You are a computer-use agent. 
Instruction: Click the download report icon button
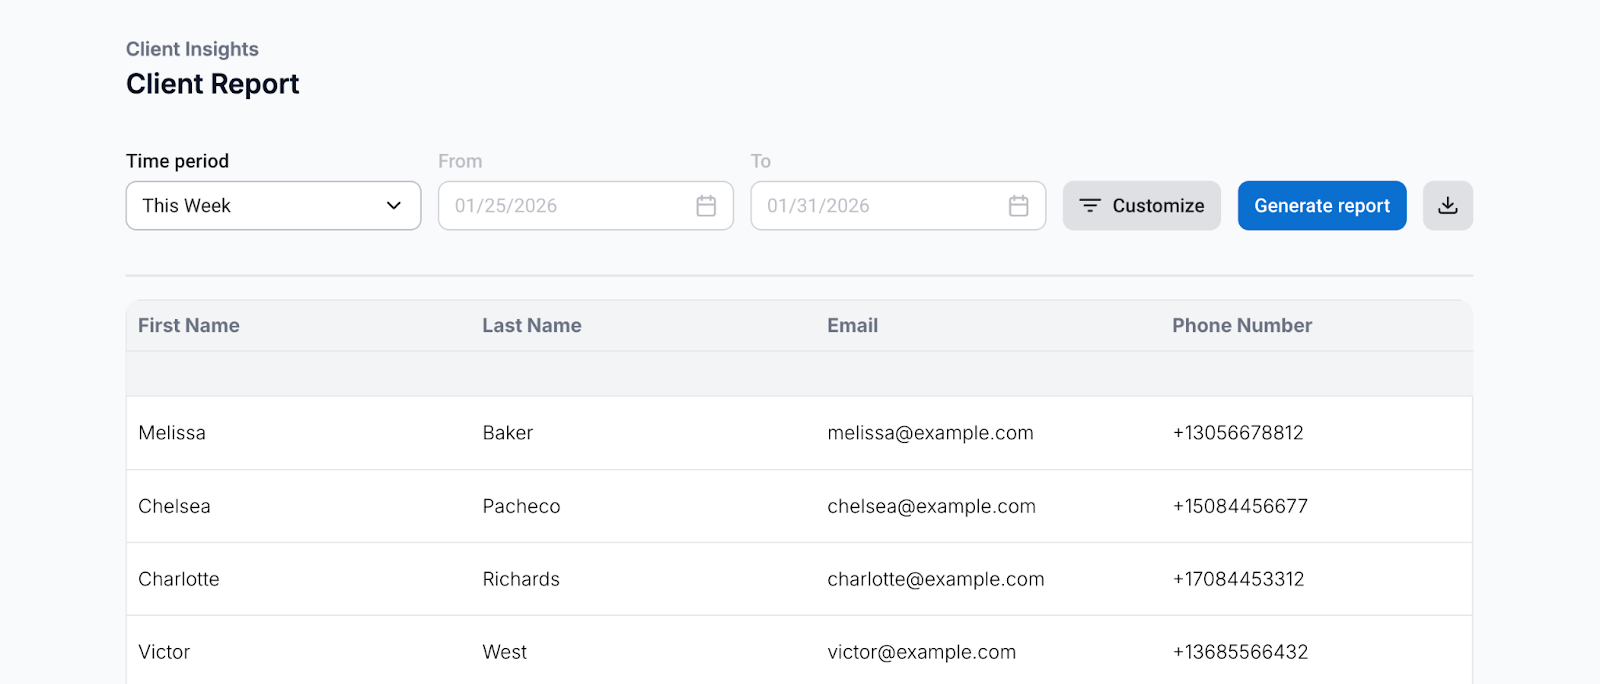[x=1447, y=206]
